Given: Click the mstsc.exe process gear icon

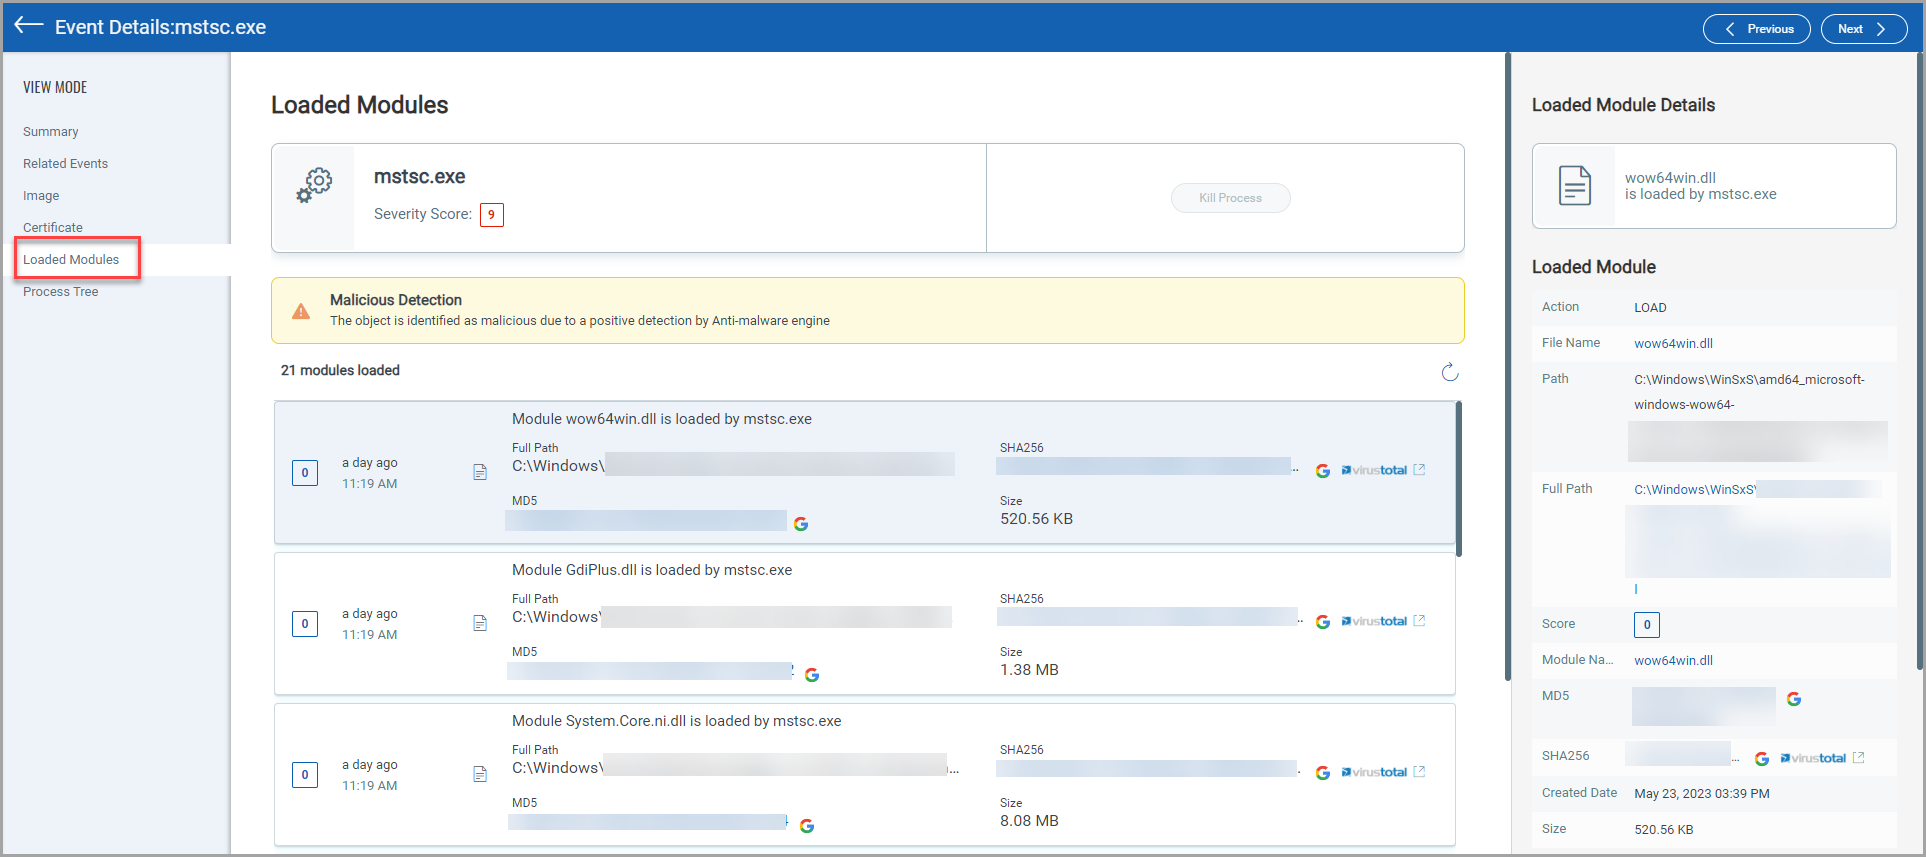Looking at the screenshot, I should pos(314,186).
